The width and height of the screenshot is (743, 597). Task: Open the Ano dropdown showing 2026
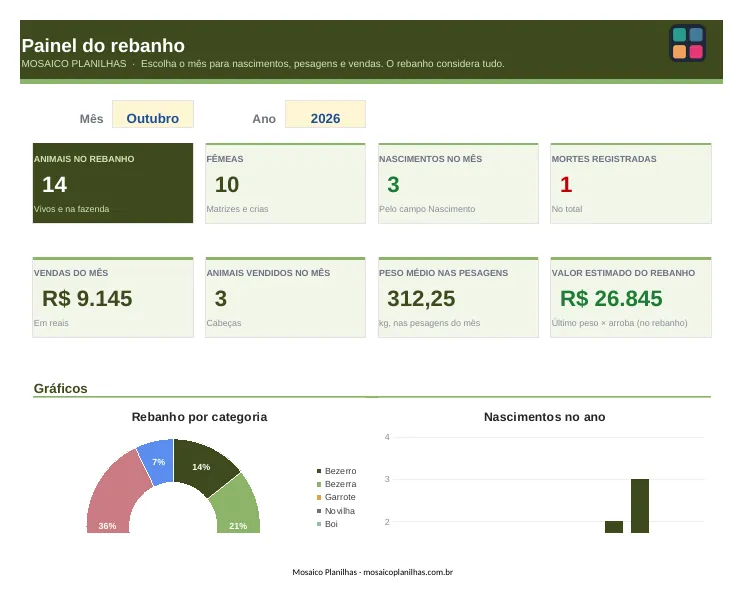[325, 114]
